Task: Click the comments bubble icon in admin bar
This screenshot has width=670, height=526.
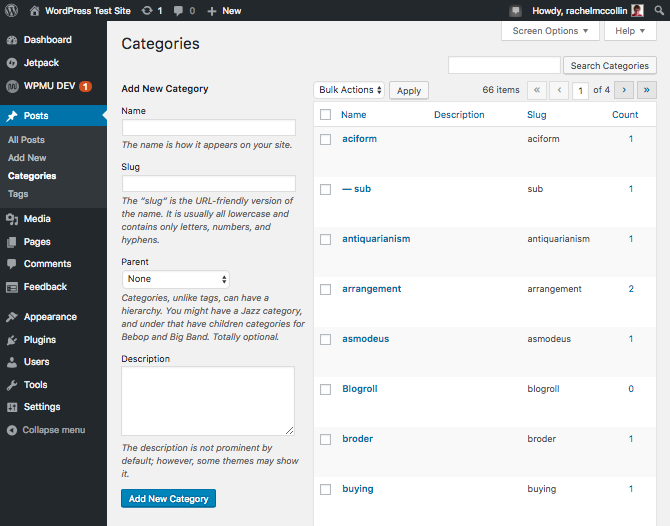Action: click(x=179, y=10)
